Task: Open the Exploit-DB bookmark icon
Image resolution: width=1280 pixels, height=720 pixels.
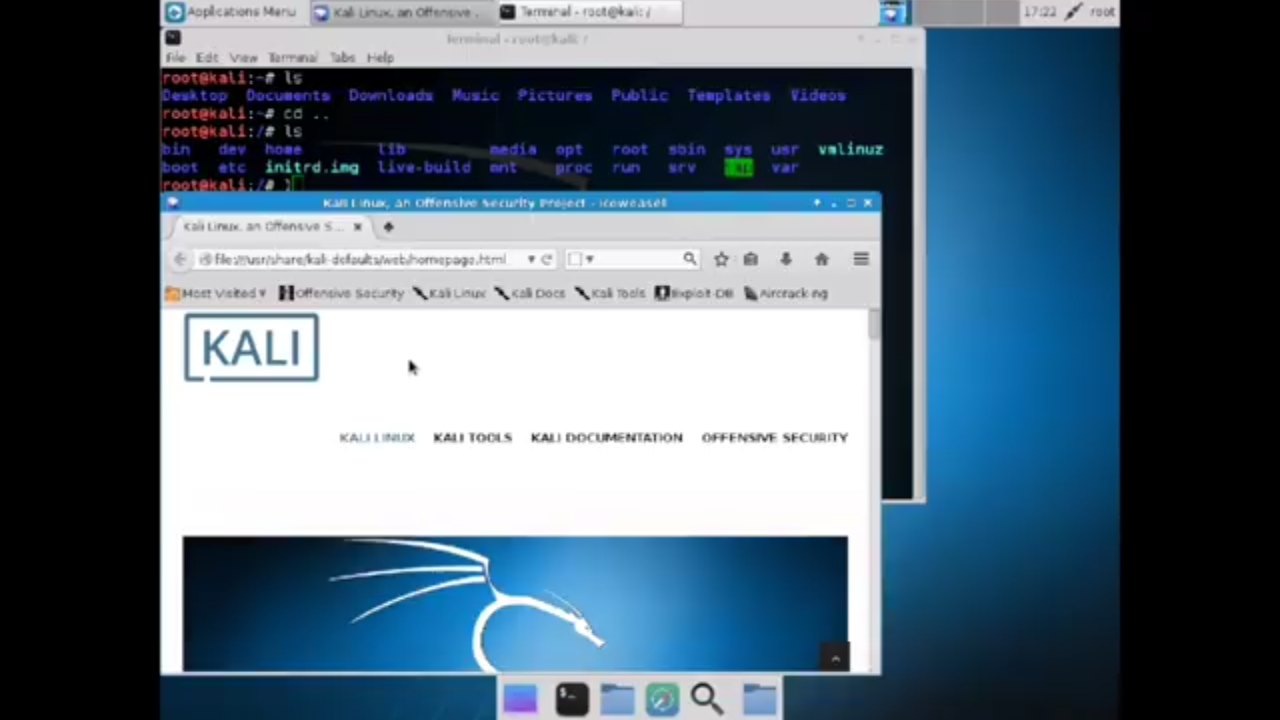Action: 662,293
